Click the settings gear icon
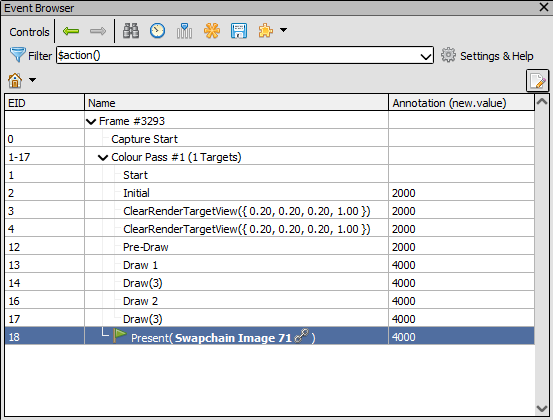The width and height of the screenshot is (553, 420). 448,55
